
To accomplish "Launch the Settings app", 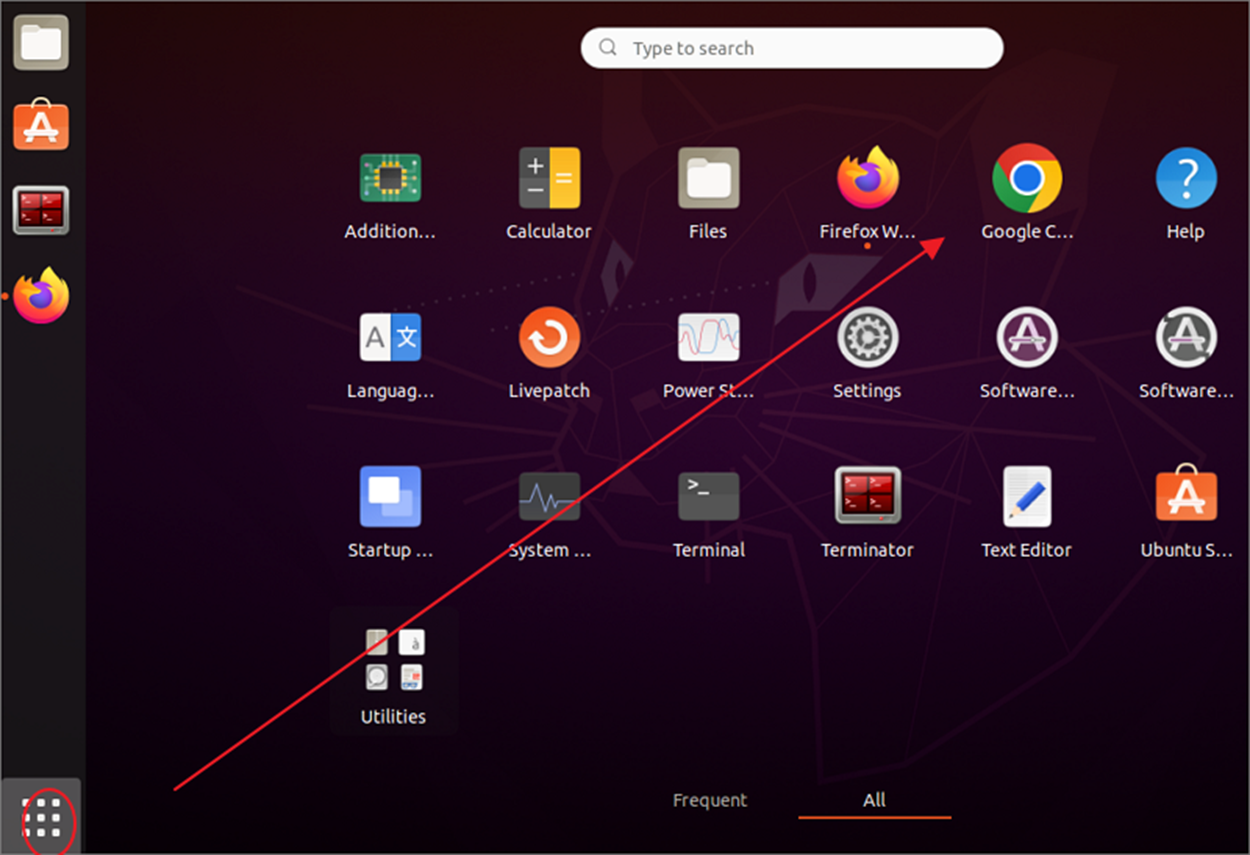I will click(x=868, y=338).
